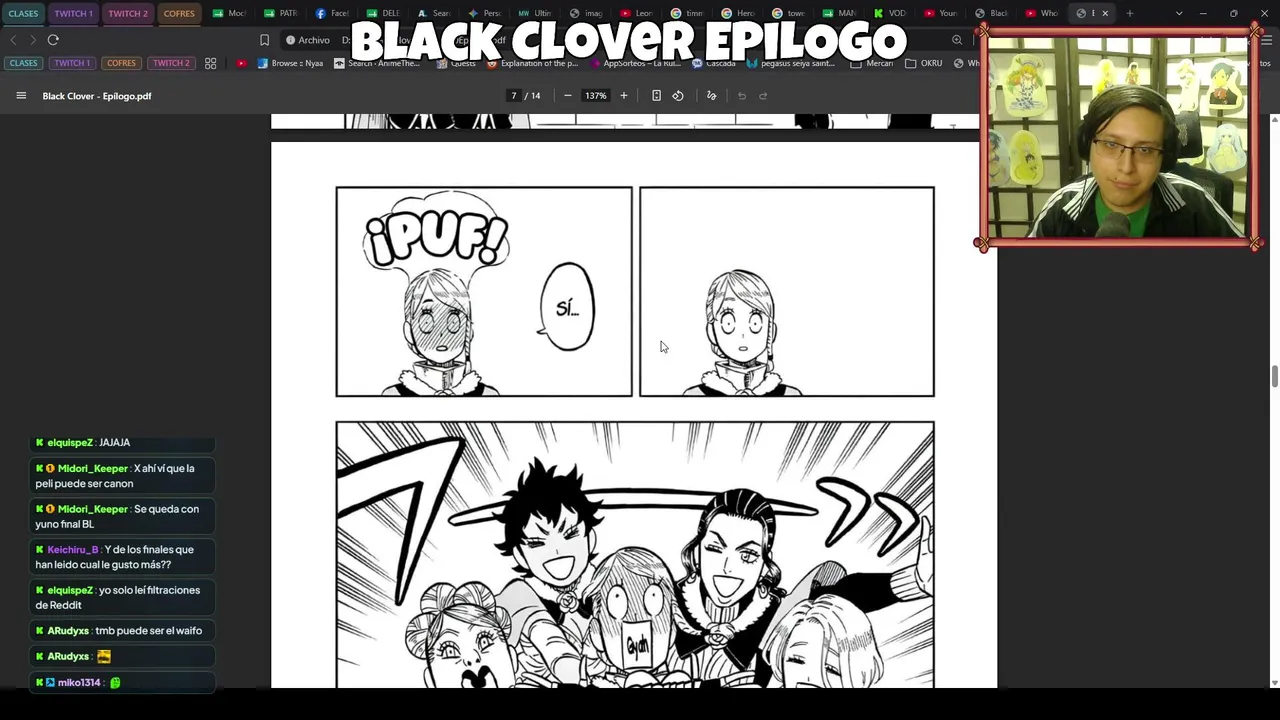Go forward in browser history

tap(32, 40)
